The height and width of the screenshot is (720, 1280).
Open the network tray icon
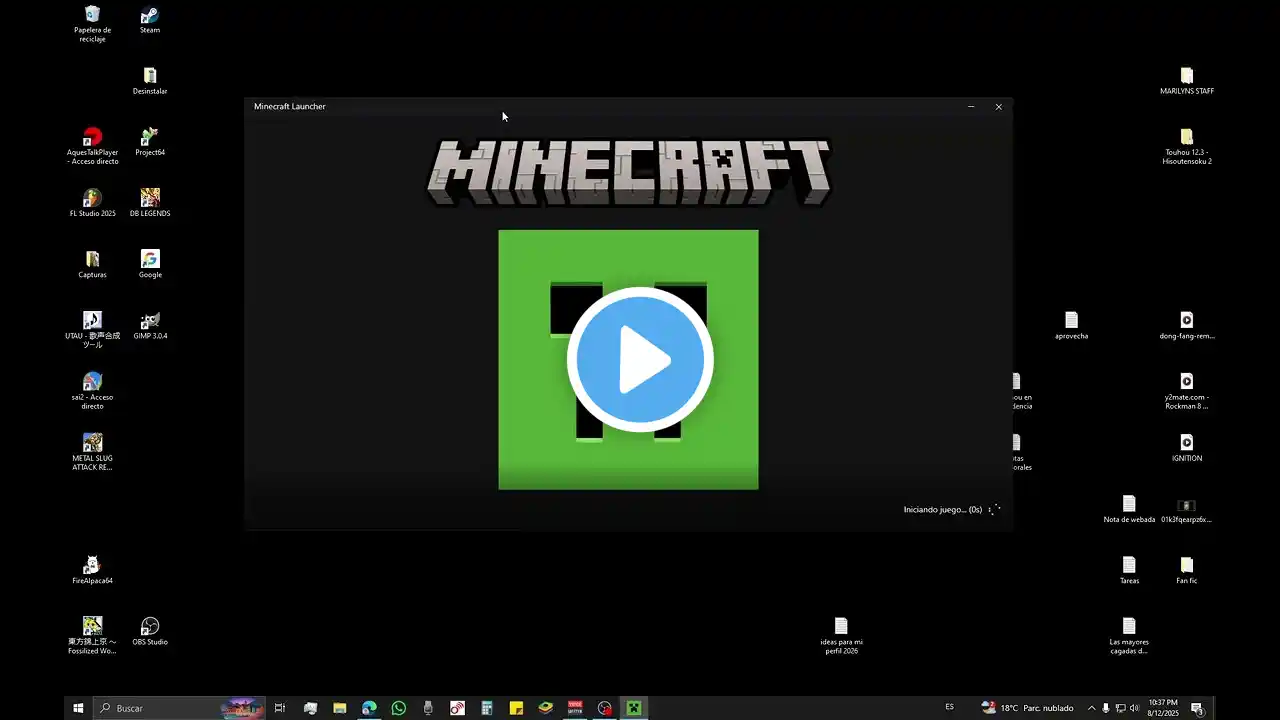pyautogui.click(x=1120, y=708)
